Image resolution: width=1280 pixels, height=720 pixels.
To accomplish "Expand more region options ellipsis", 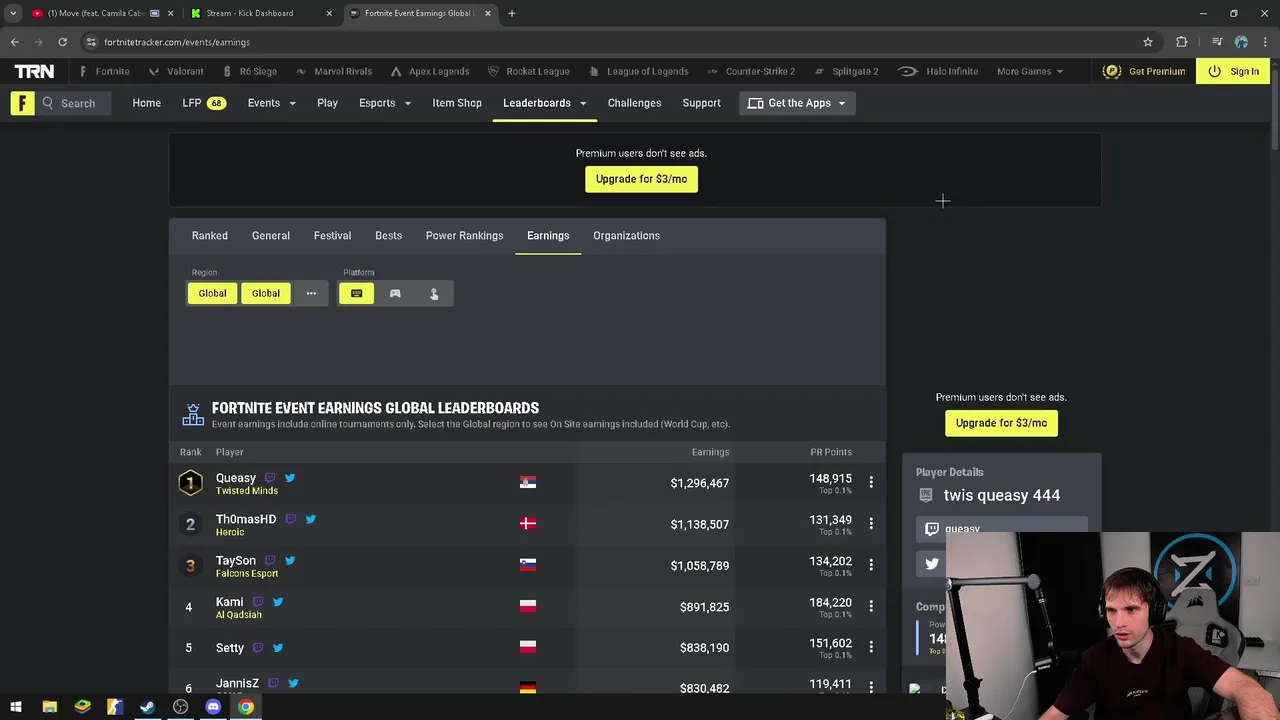I will (x=311, y=293).
